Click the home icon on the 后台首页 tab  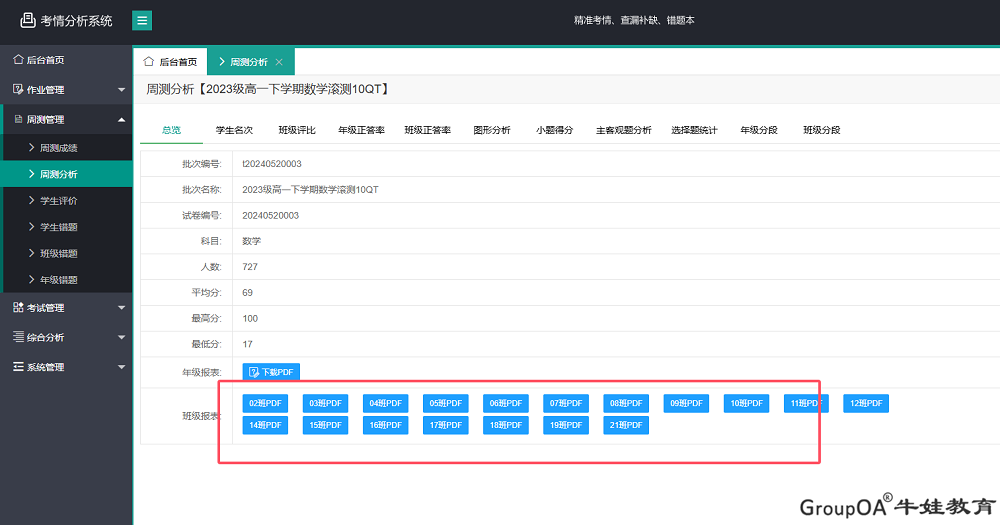click(149, 62)
